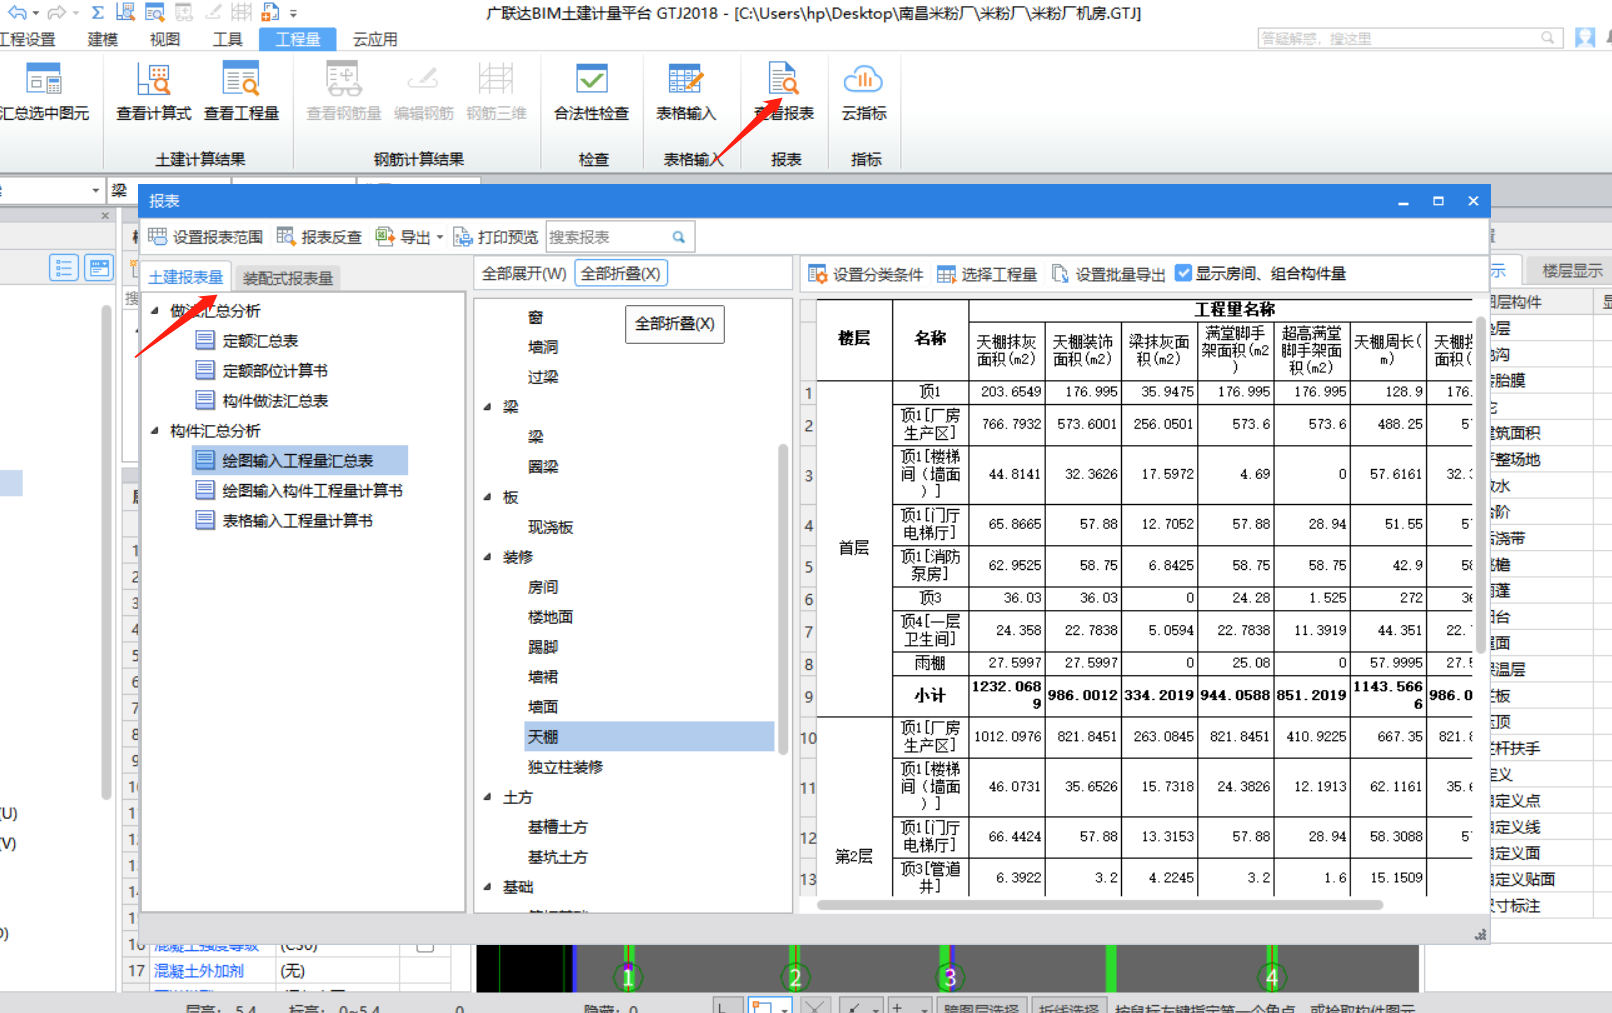Screen dimensions: 1612x1013
Task: Collapse the 梁 category expander
Action: 488,407
